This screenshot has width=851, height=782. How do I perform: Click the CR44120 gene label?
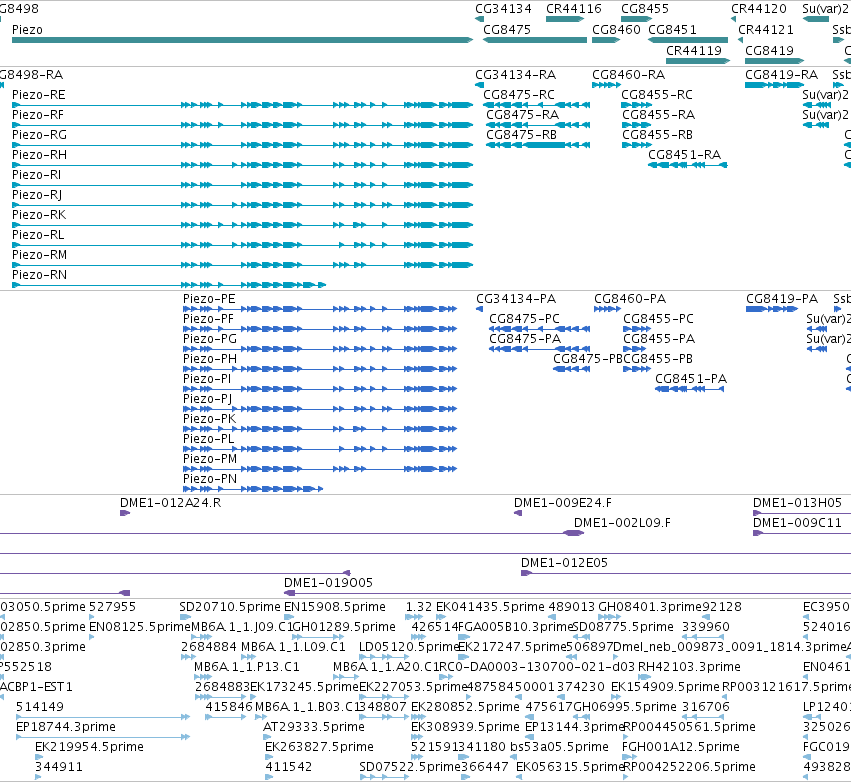click(x=759, y=9)
